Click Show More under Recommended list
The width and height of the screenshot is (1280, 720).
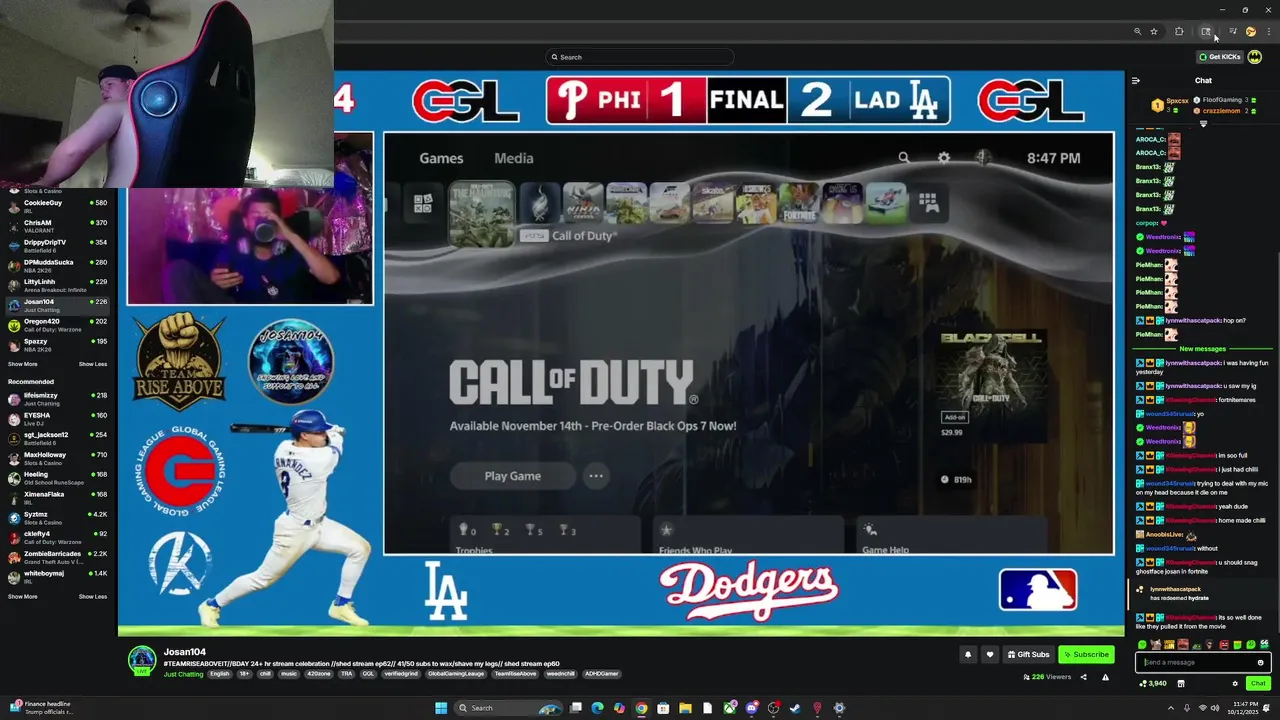[23, 596]
